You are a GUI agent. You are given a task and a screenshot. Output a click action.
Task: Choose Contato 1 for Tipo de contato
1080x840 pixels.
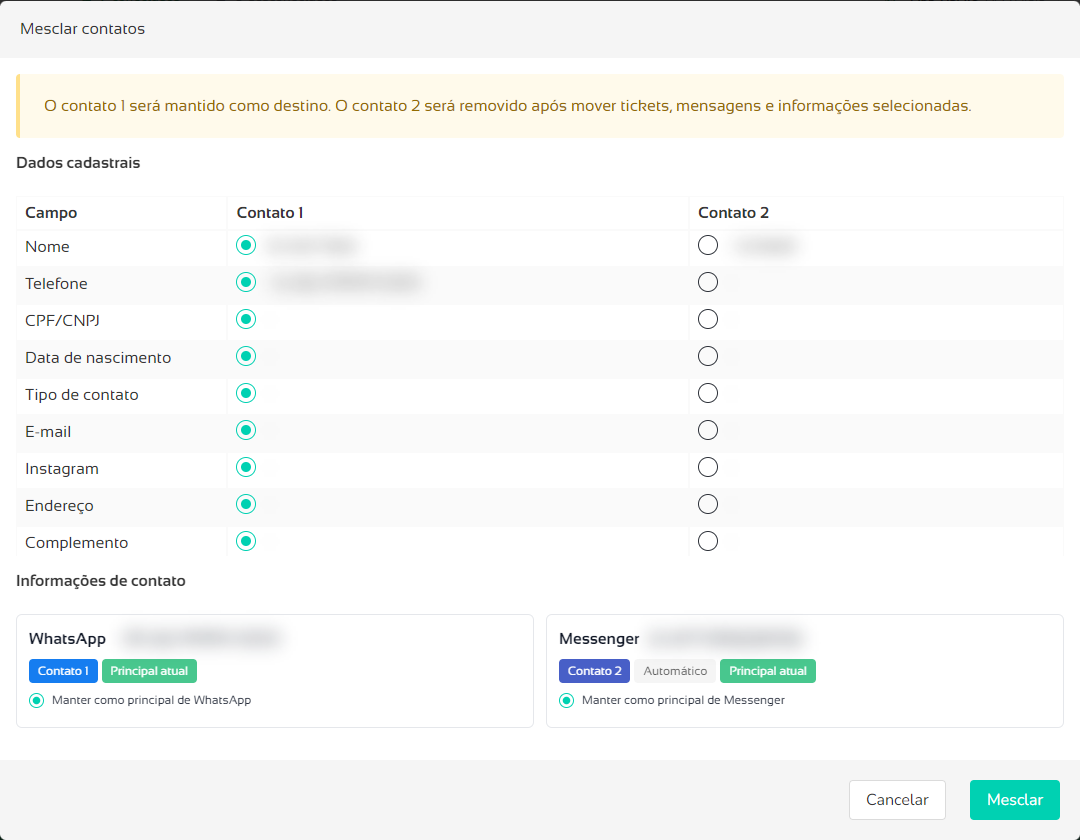point(246,393)
